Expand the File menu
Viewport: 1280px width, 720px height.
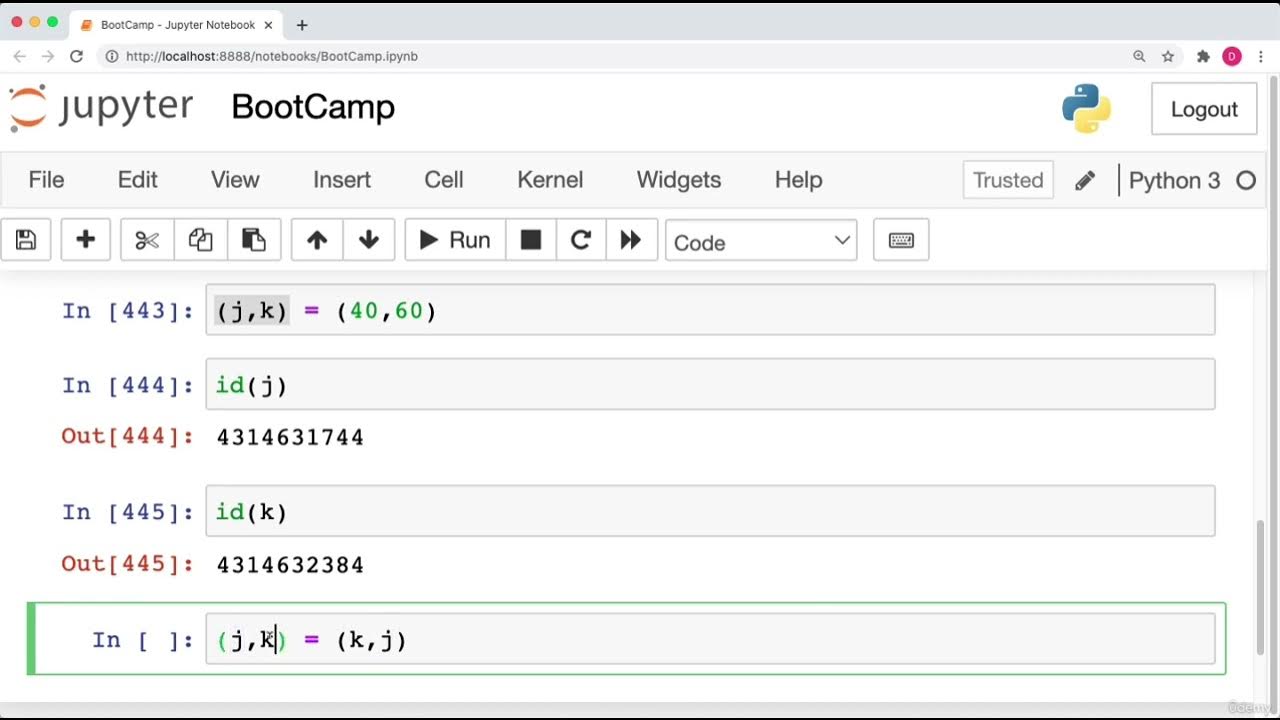pyautogui.click(x=46, y=180)
